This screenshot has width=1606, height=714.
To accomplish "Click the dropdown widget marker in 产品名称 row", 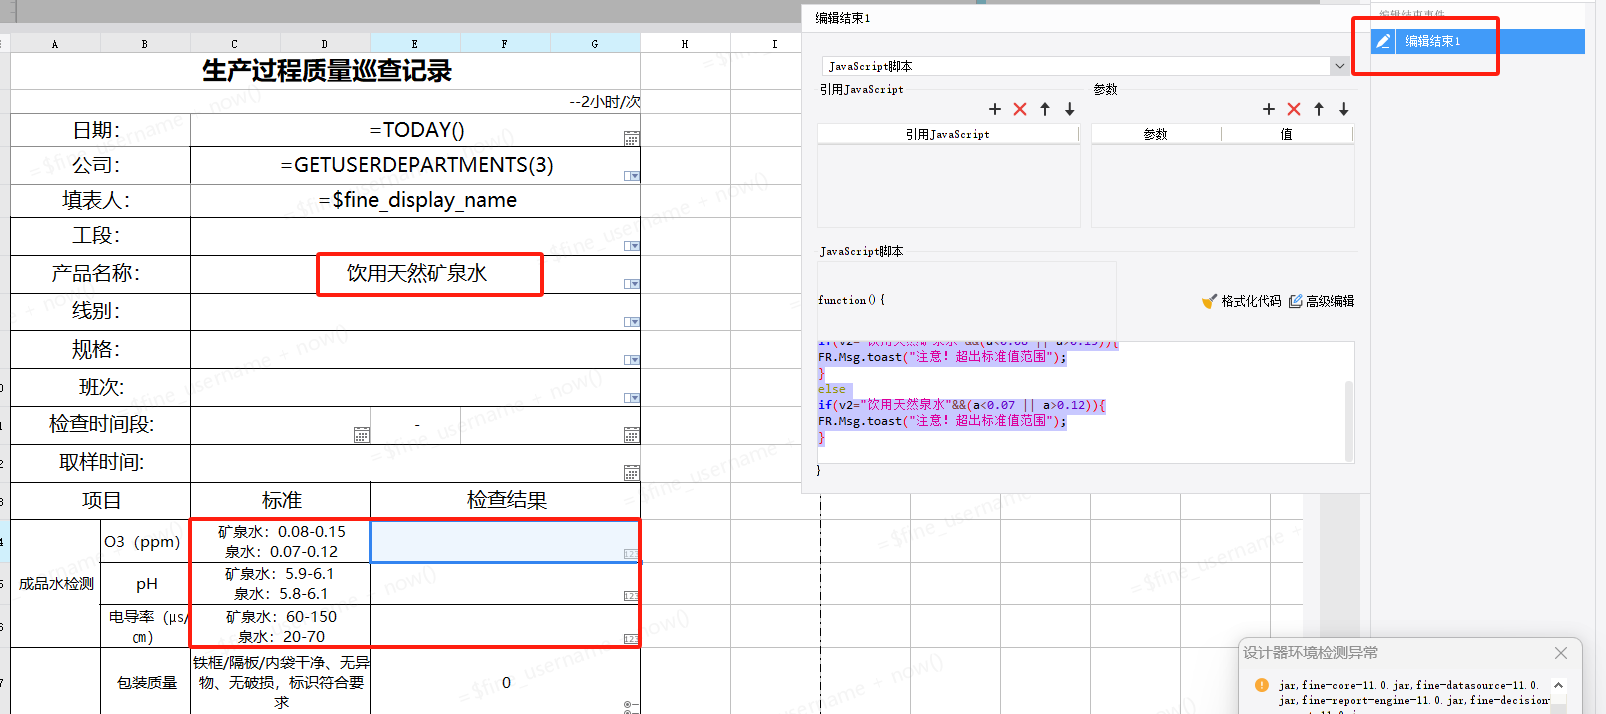I will click(x=631, y=284).
